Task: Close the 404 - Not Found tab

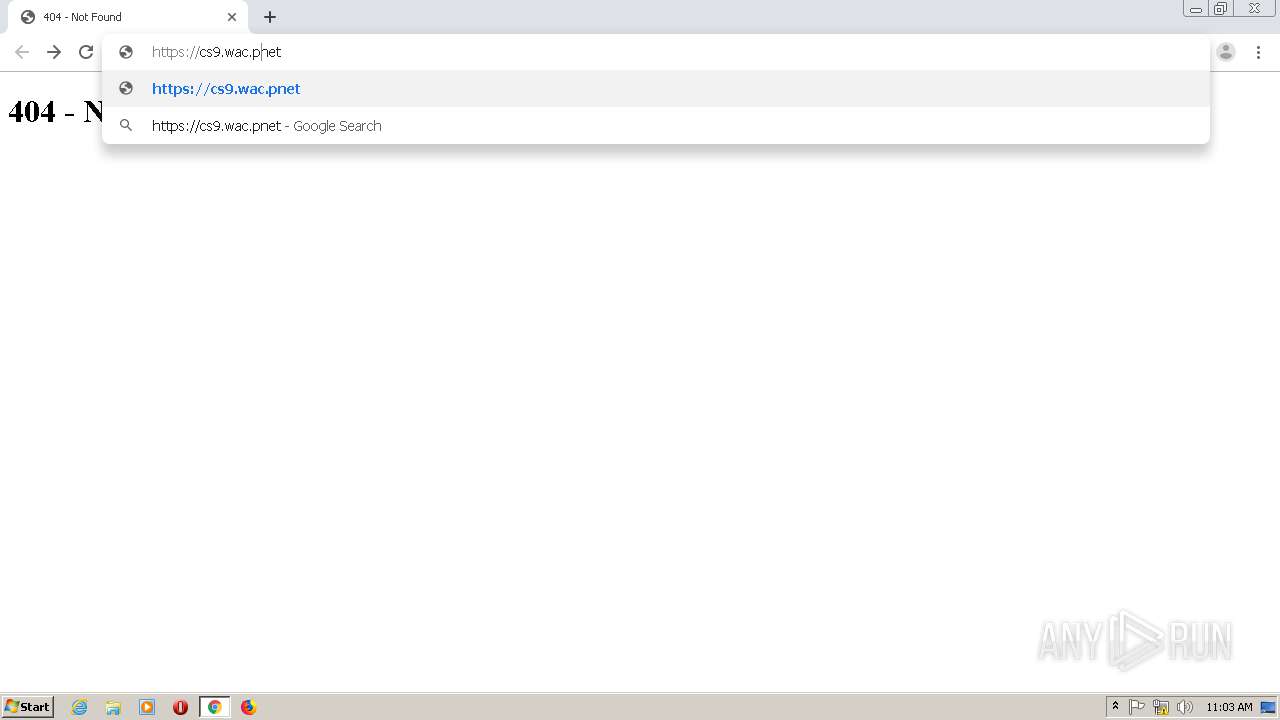Action: pos(232,17)
